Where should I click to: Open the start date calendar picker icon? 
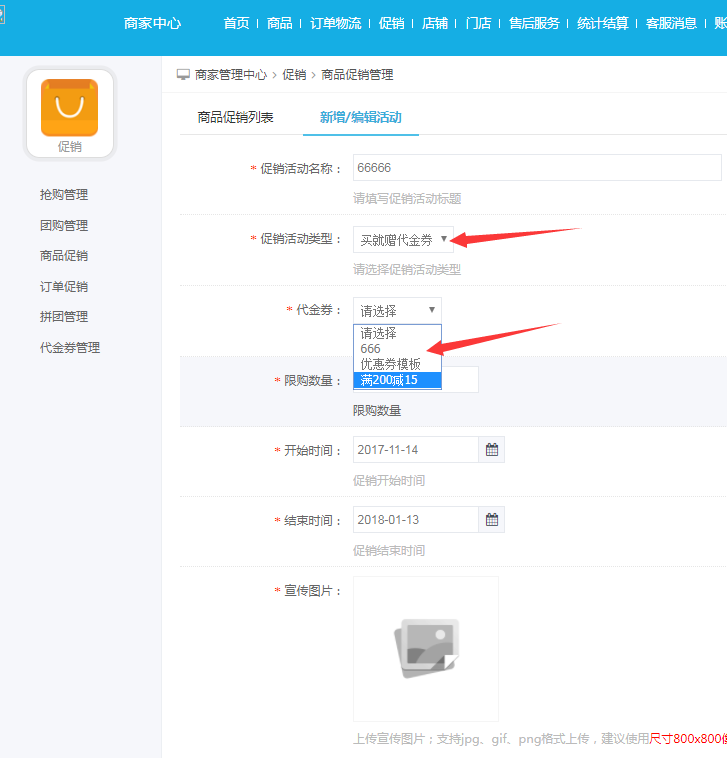pyautogui.click(x=491, y=450)
